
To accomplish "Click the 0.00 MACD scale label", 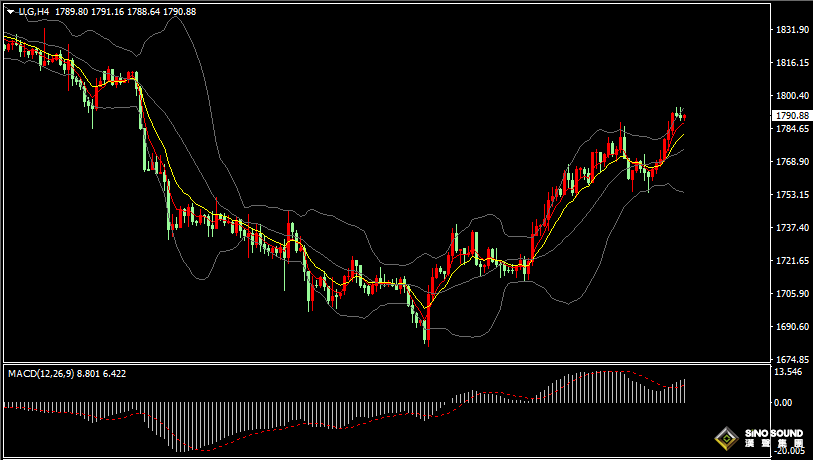I will 783,402.
